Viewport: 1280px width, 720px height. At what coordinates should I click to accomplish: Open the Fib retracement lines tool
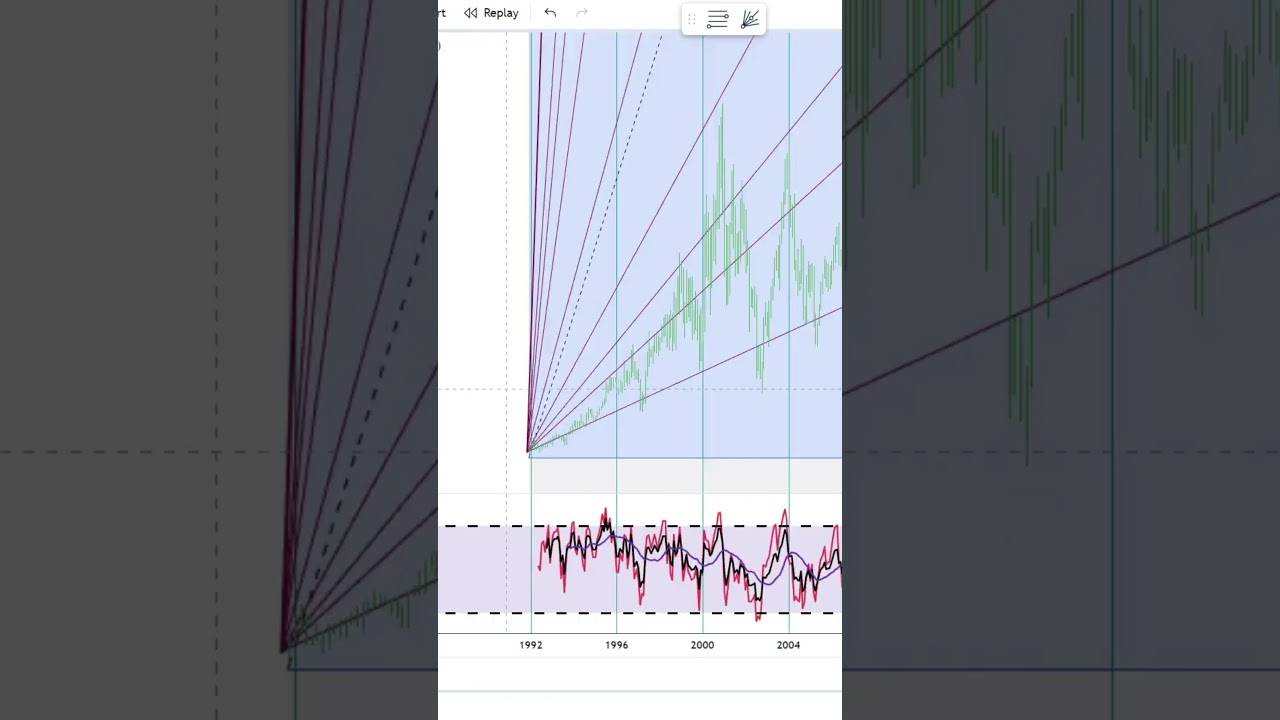[717, 19]
